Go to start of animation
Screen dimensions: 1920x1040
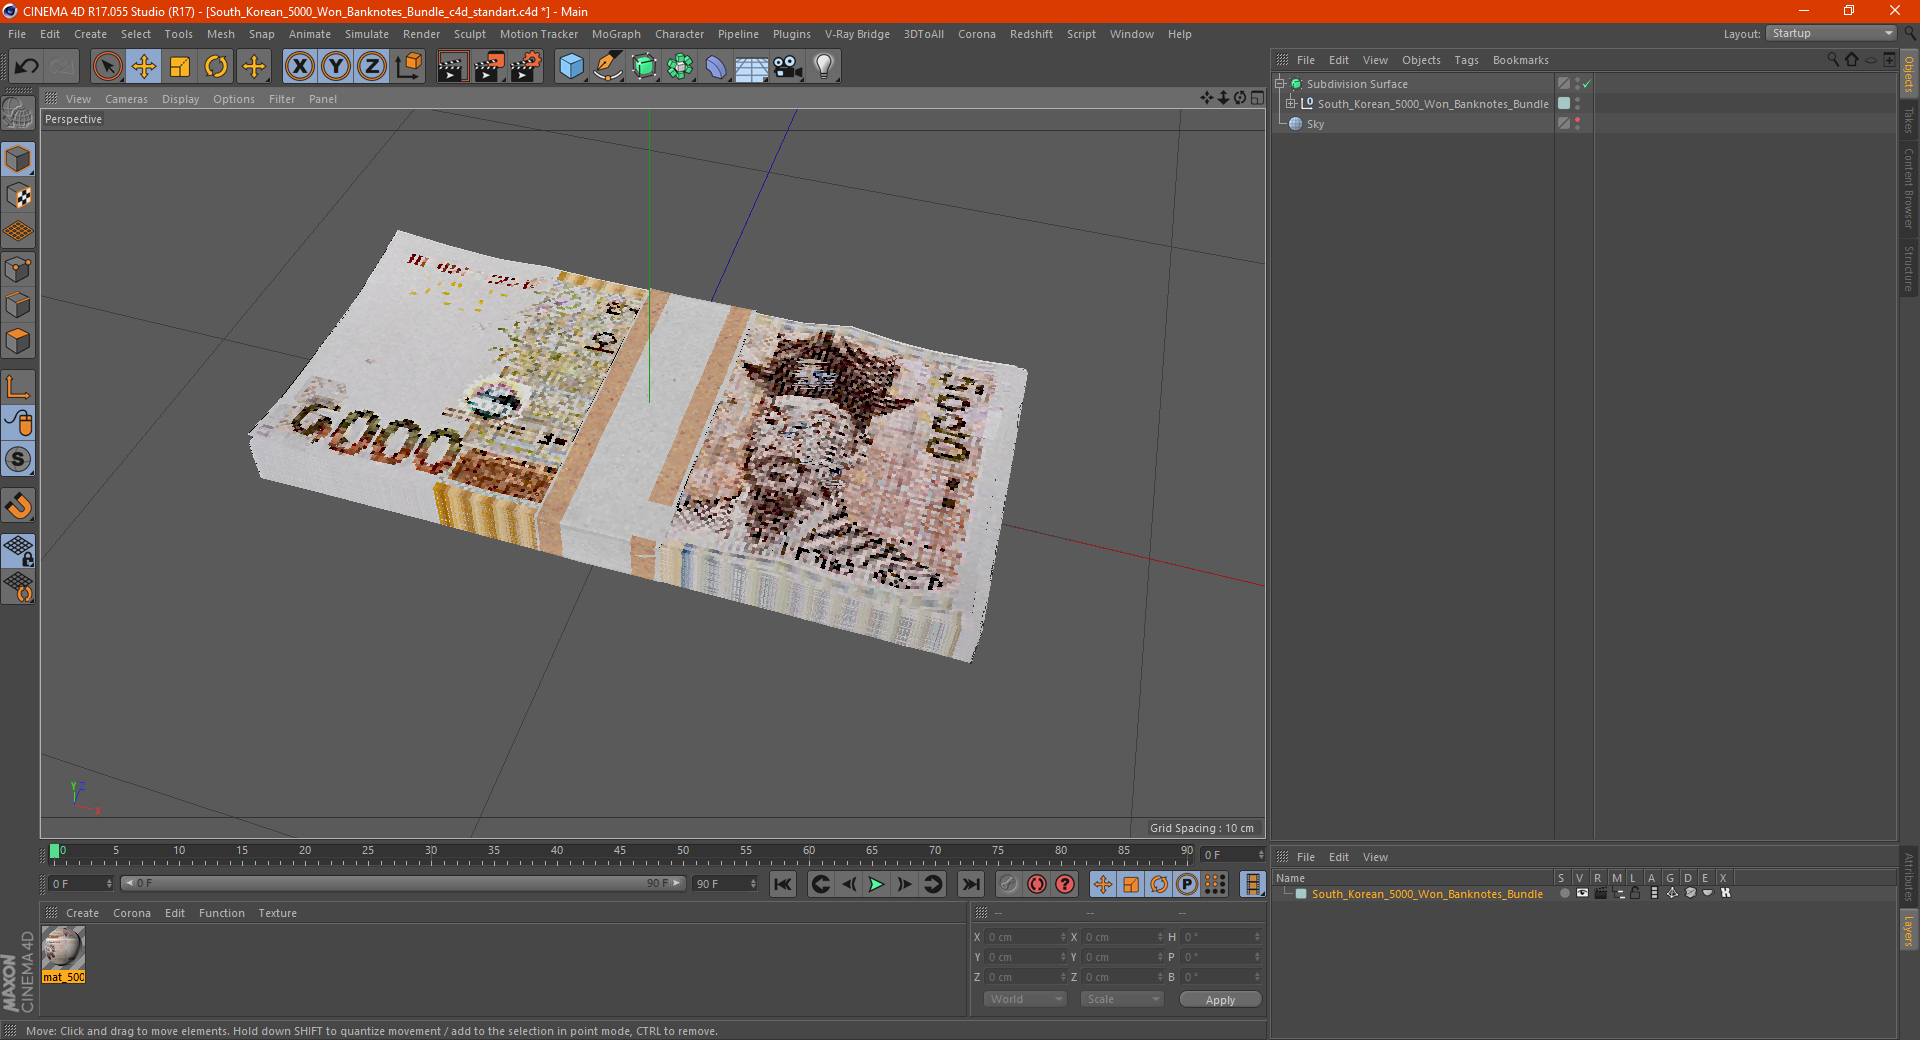[783, 884]
